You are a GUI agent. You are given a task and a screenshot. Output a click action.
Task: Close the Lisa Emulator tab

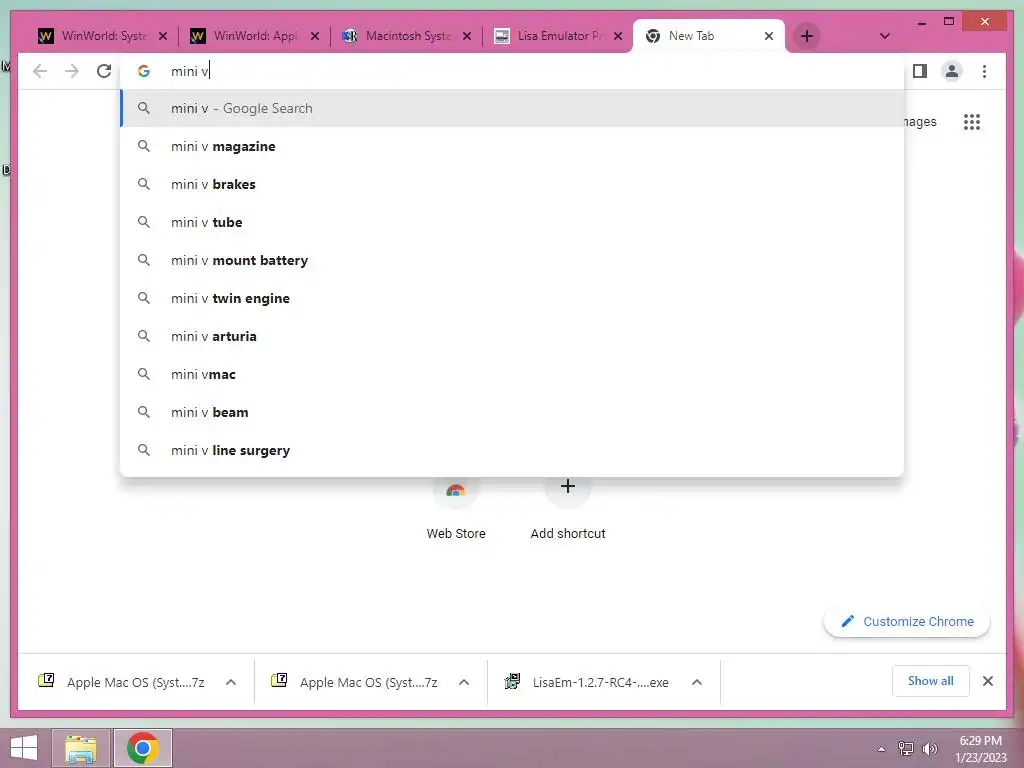tap(618, 36)
